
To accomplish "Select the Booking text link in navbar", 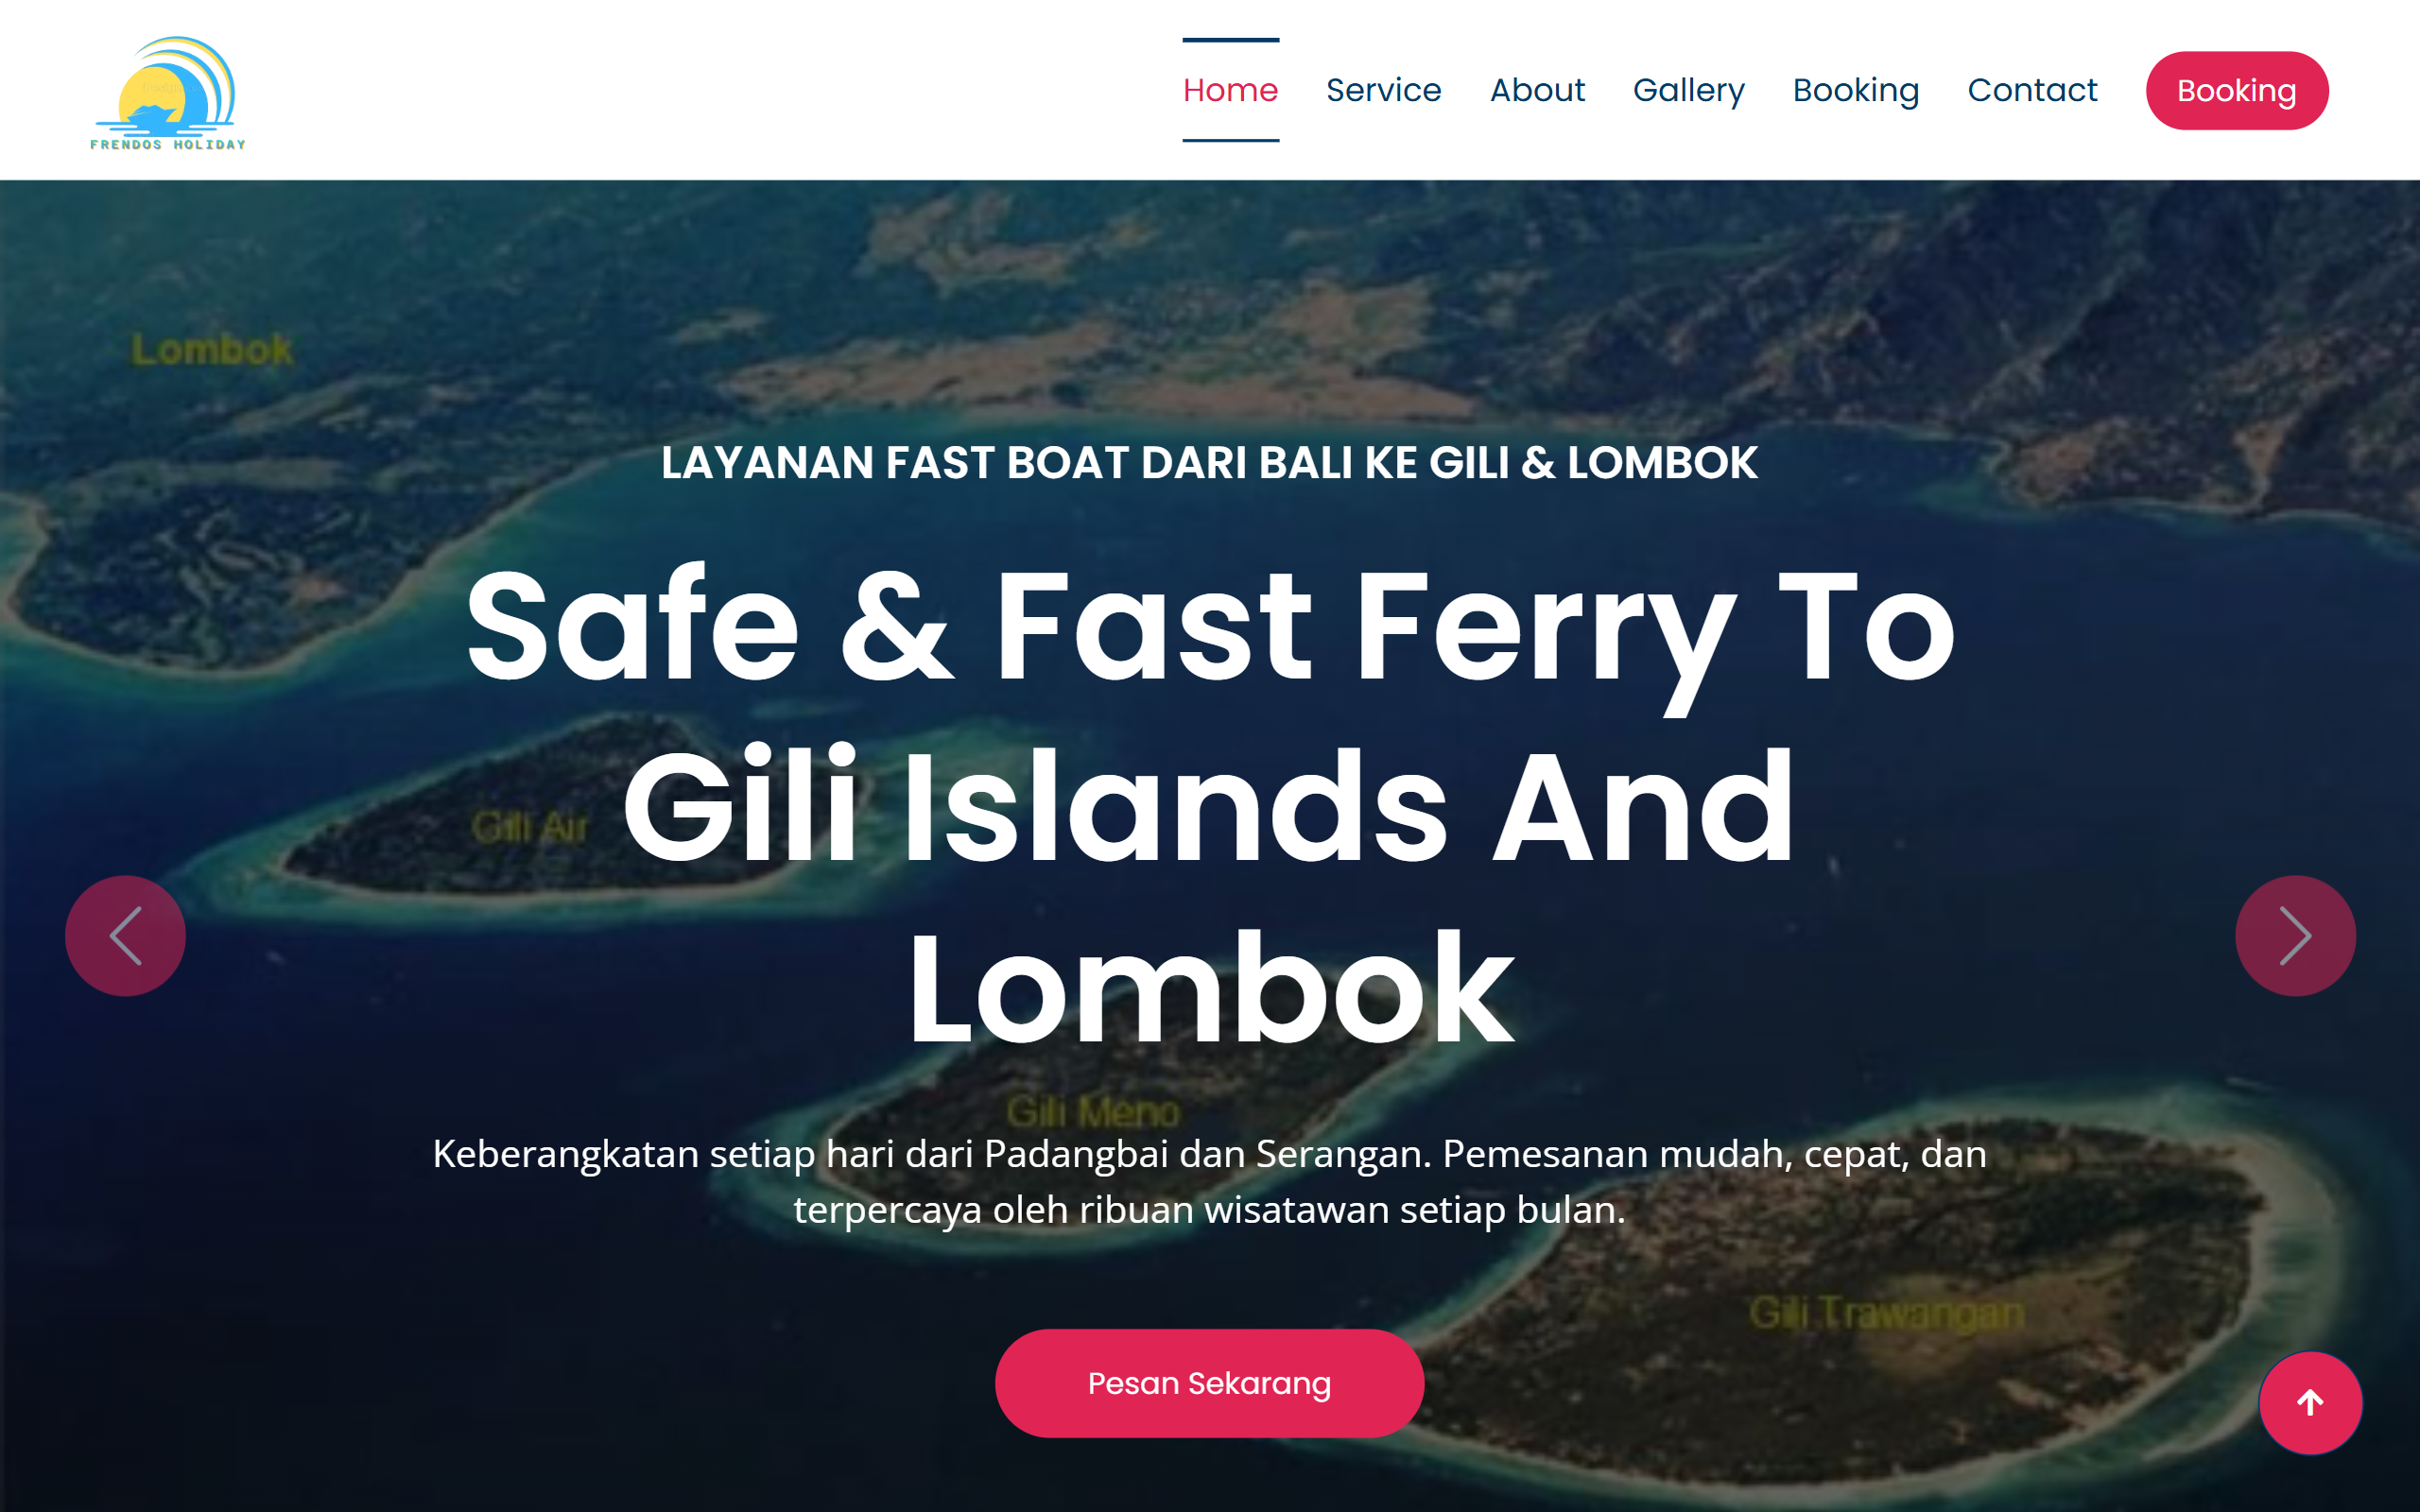I will (x=1855, y=90).
